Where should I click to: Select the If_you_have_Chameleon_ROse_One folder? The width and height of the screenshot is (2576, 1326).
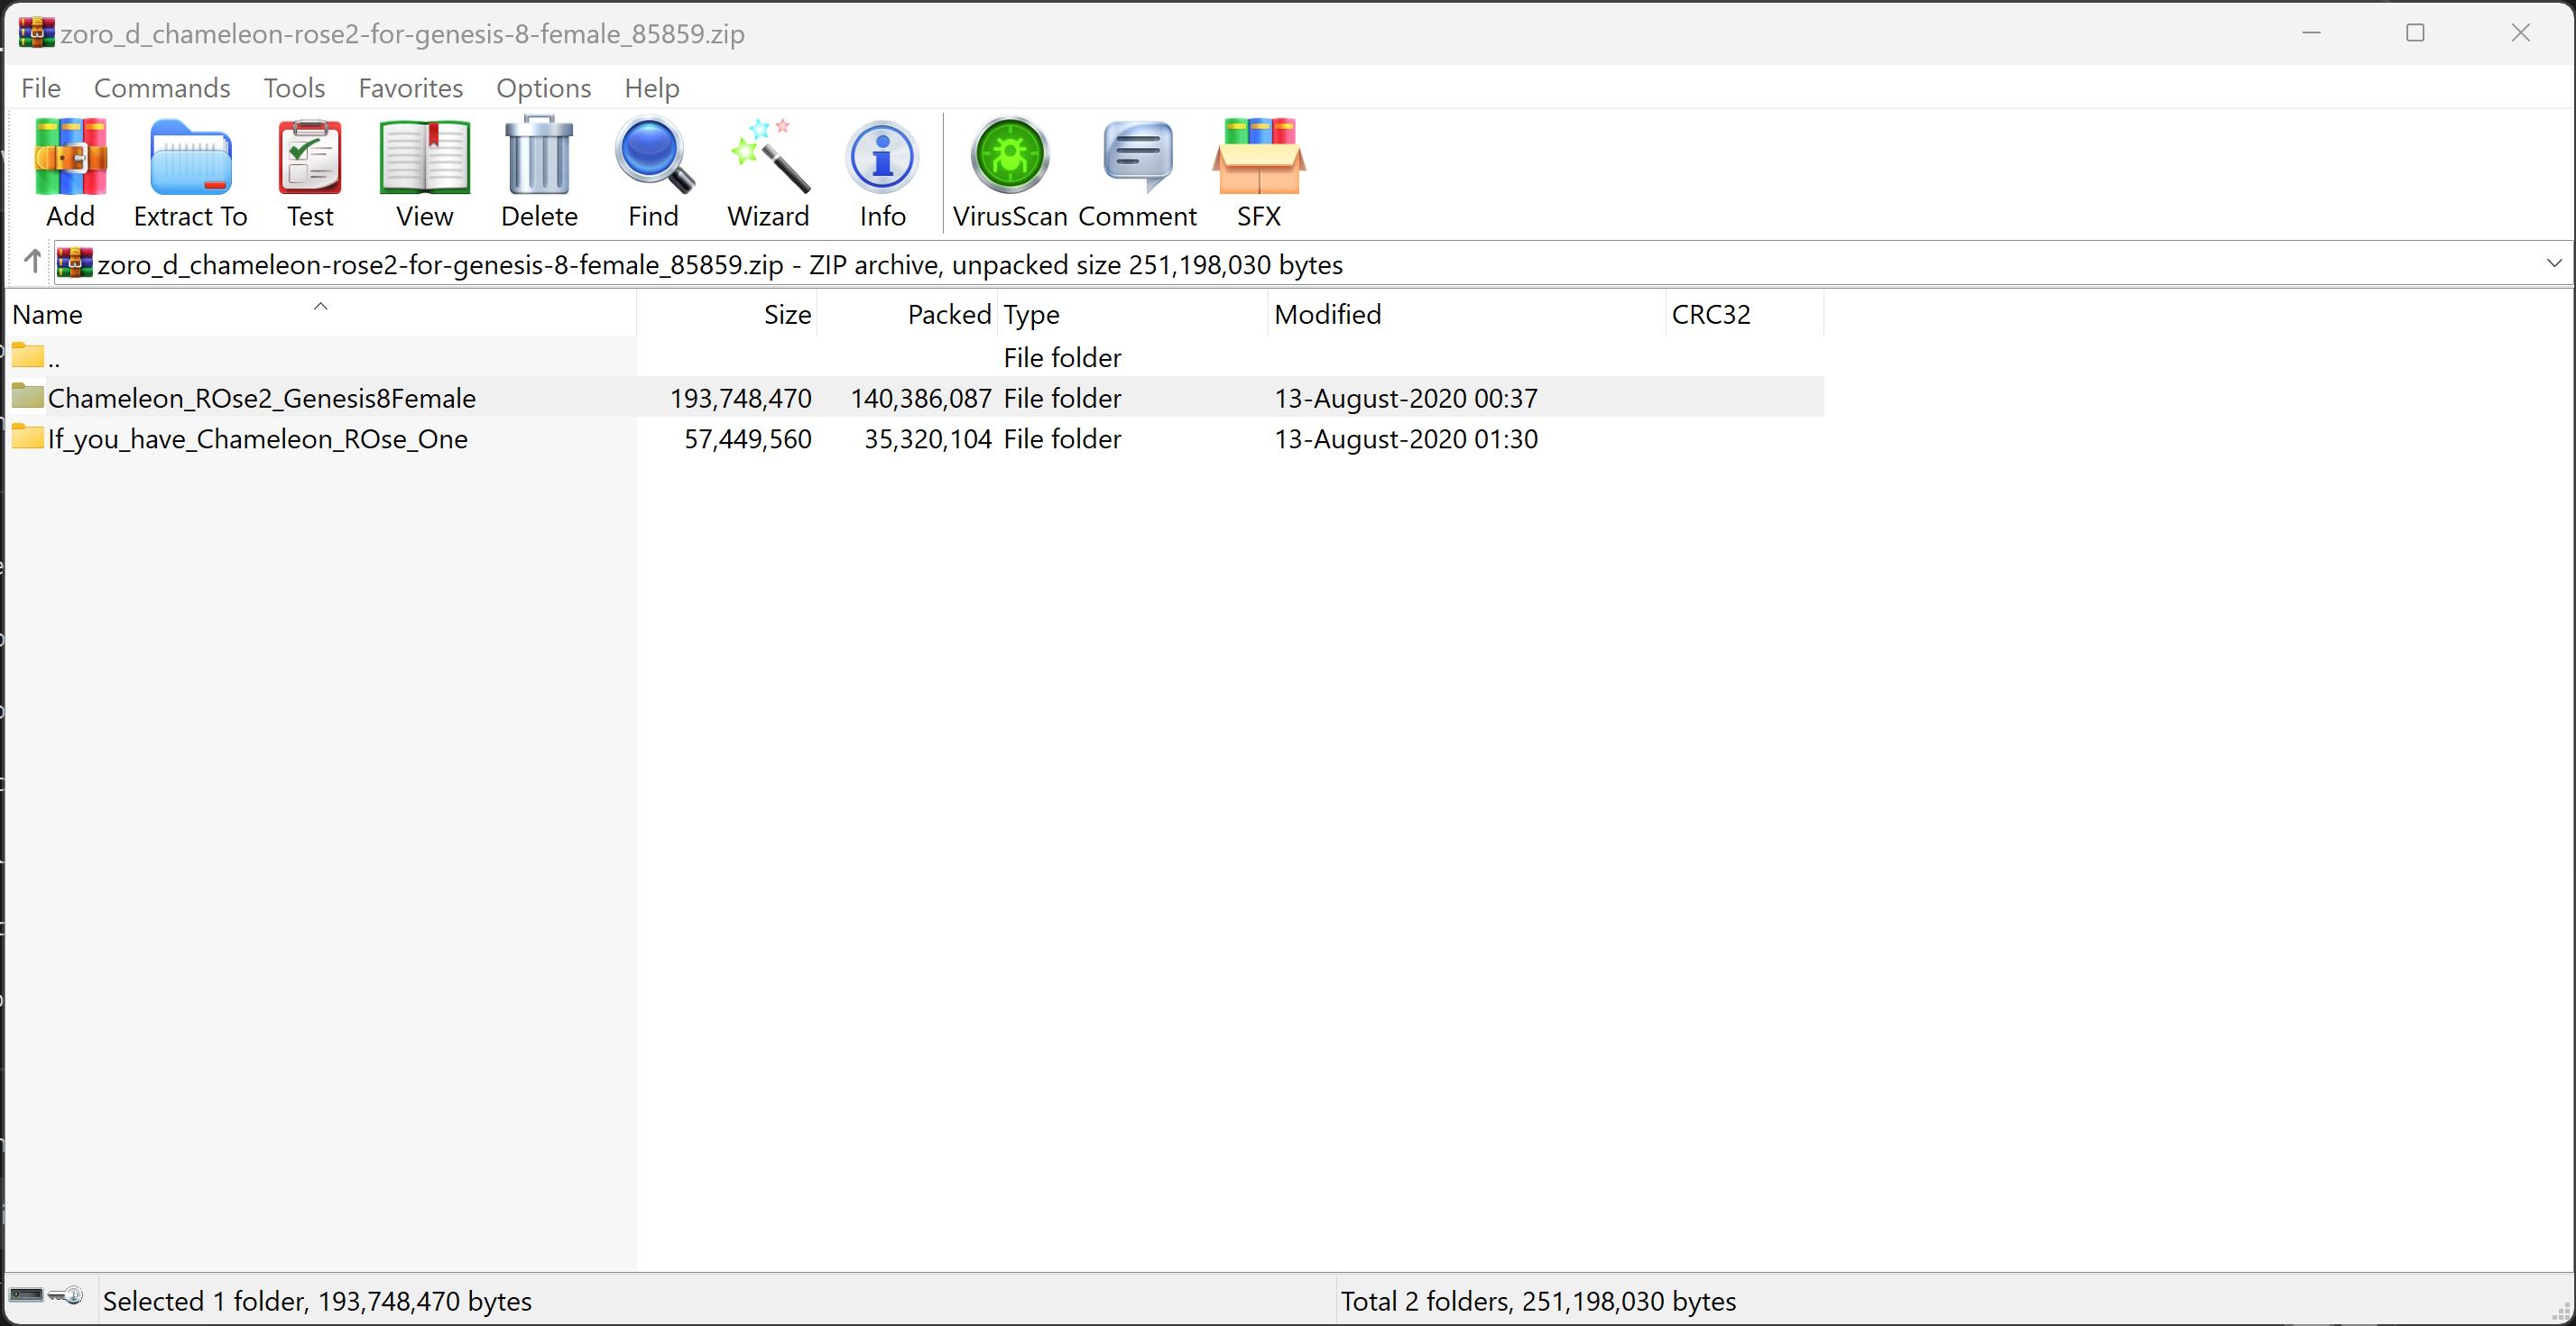point(257,439)
